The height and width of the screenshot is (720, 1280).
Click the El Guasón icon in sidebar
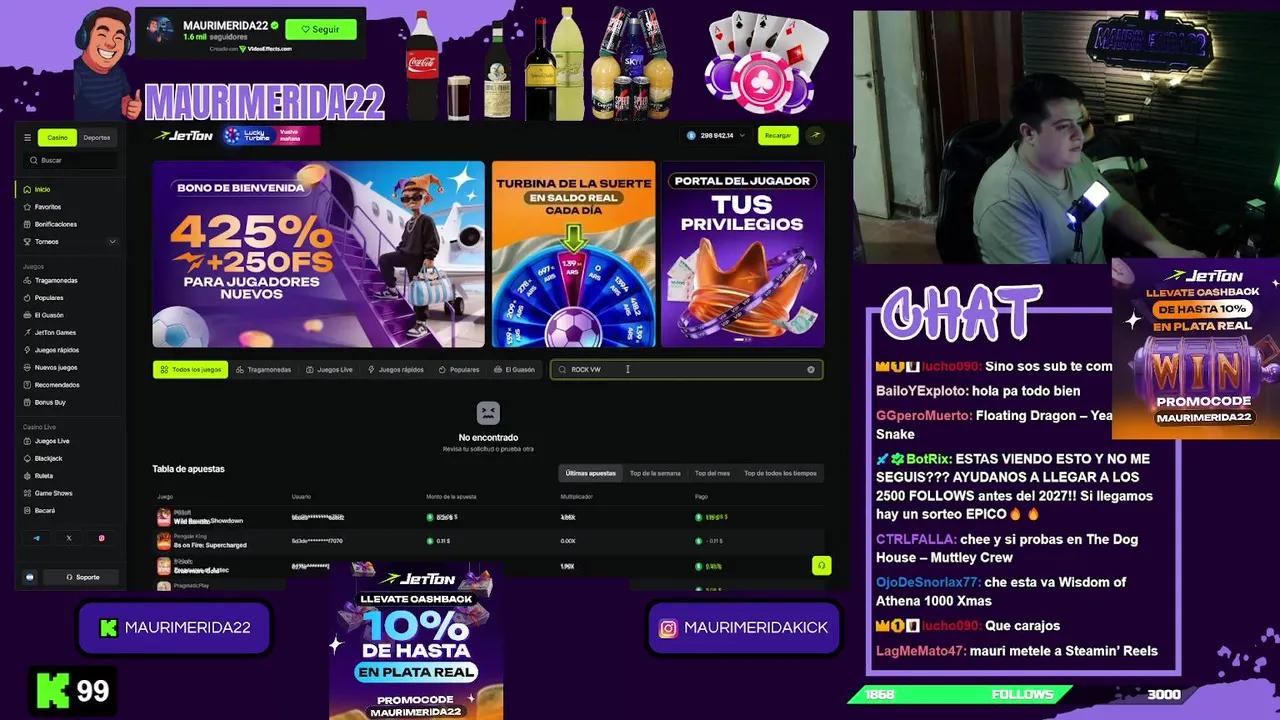27,315
